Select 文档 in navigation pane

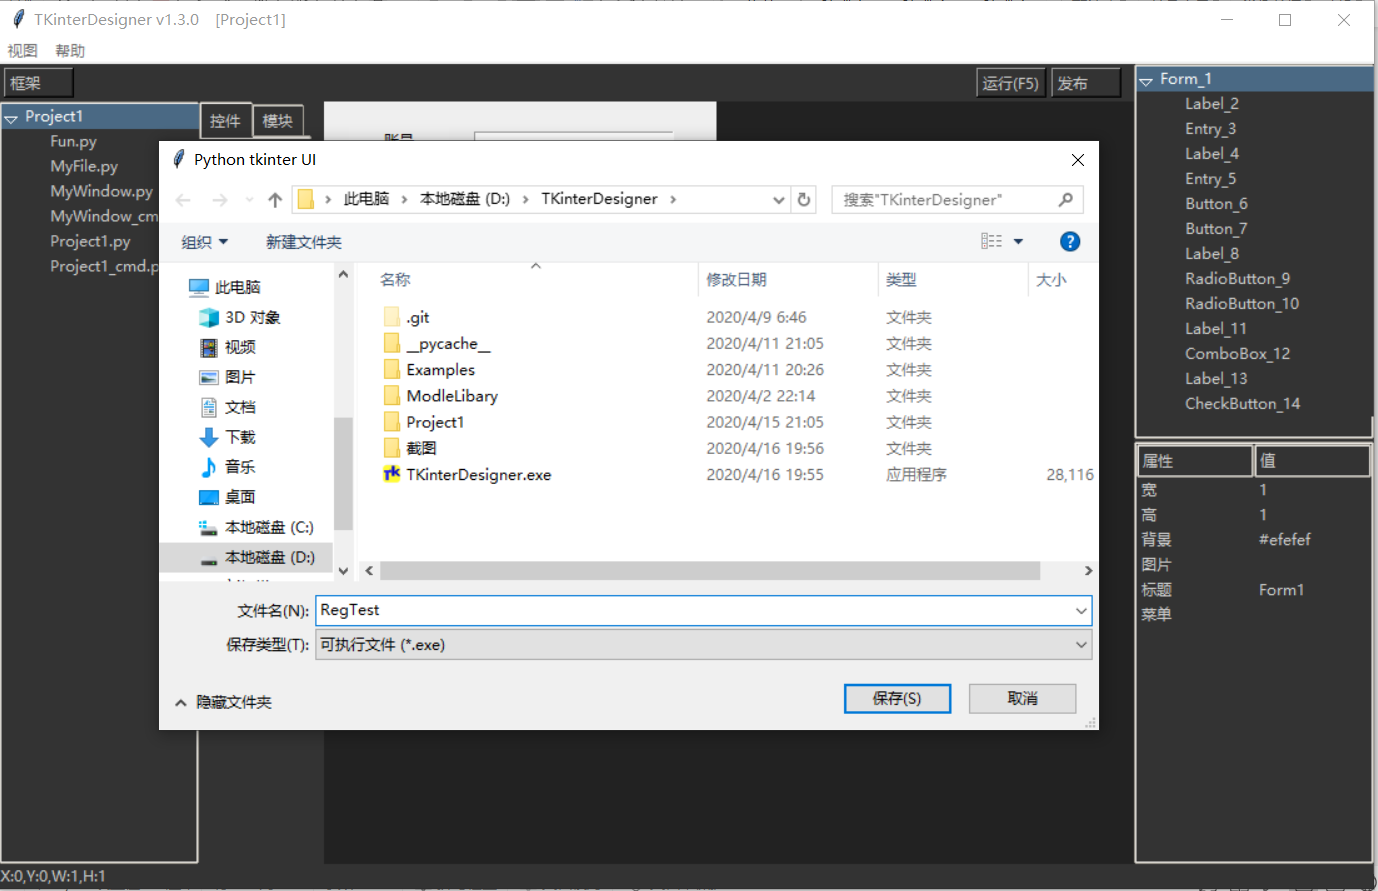pos(228,407)
